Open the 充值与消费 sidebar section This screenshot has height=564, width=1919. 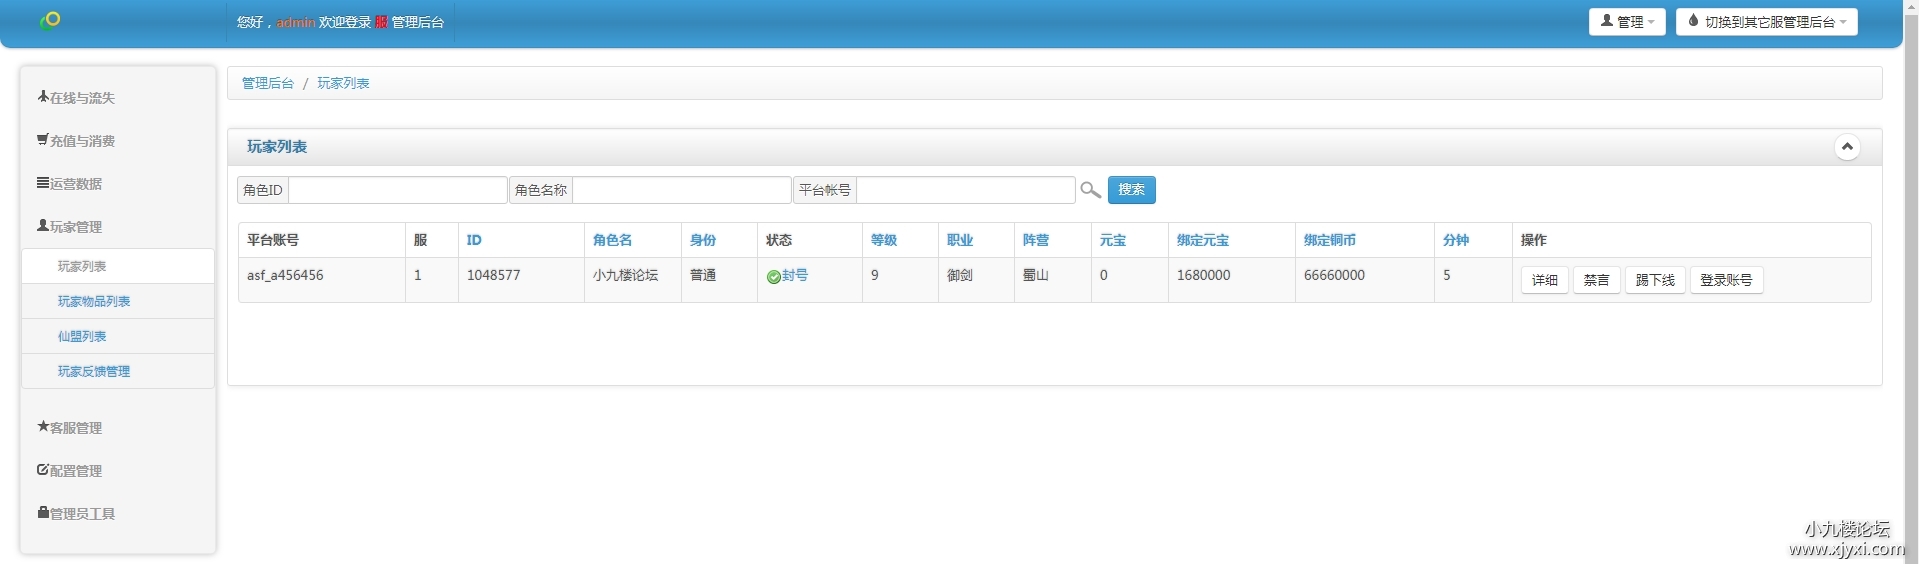tap(77, 141)
